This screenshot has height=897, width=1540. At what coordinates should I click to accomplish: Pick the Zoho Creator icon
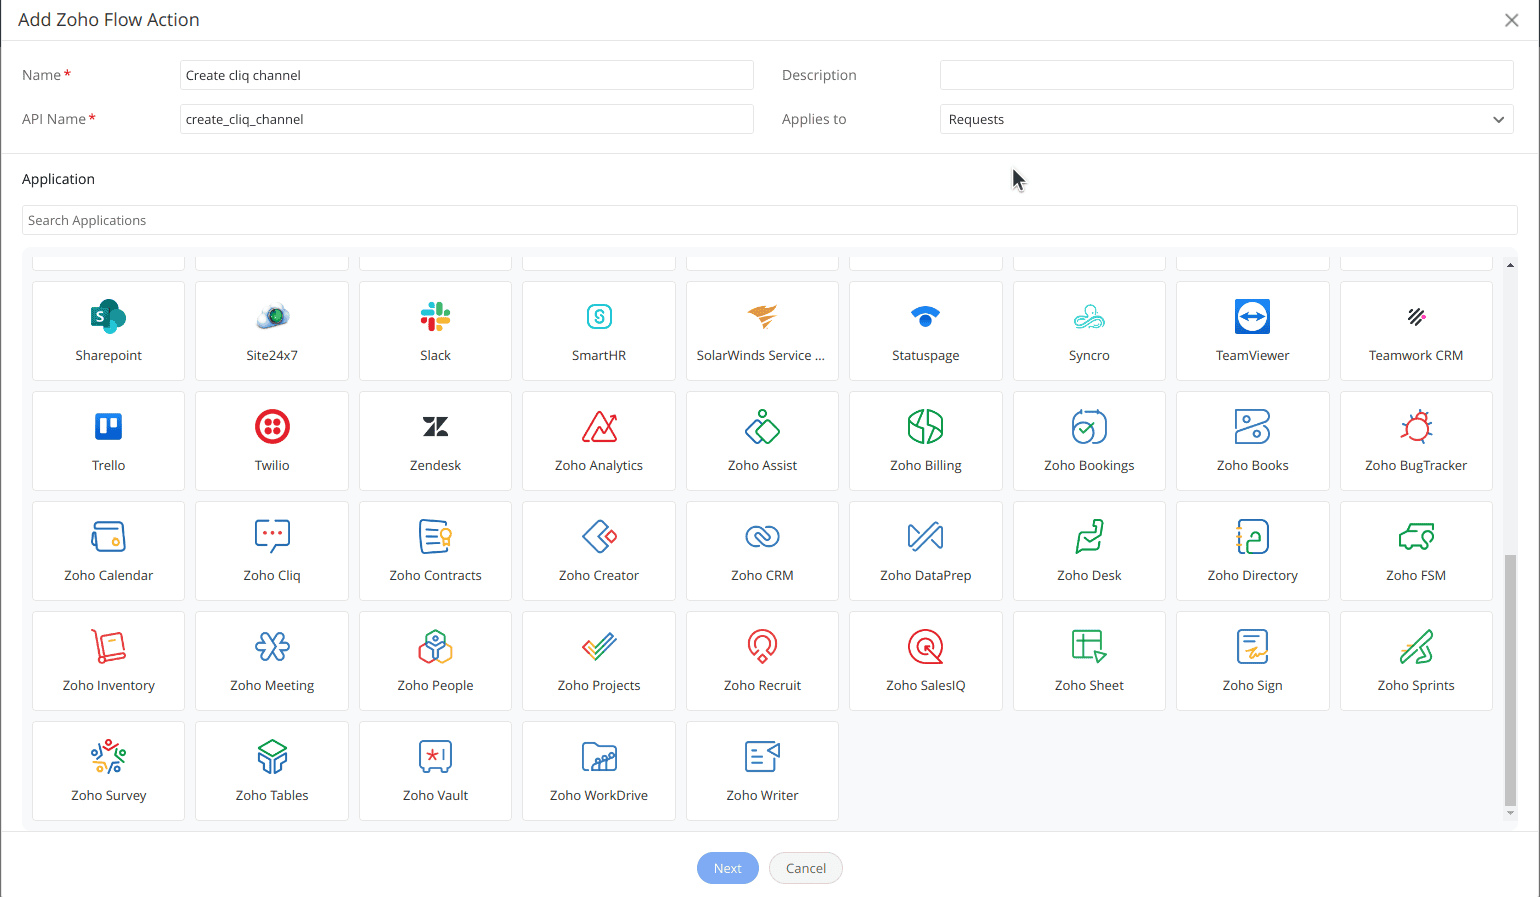point(599,551)
